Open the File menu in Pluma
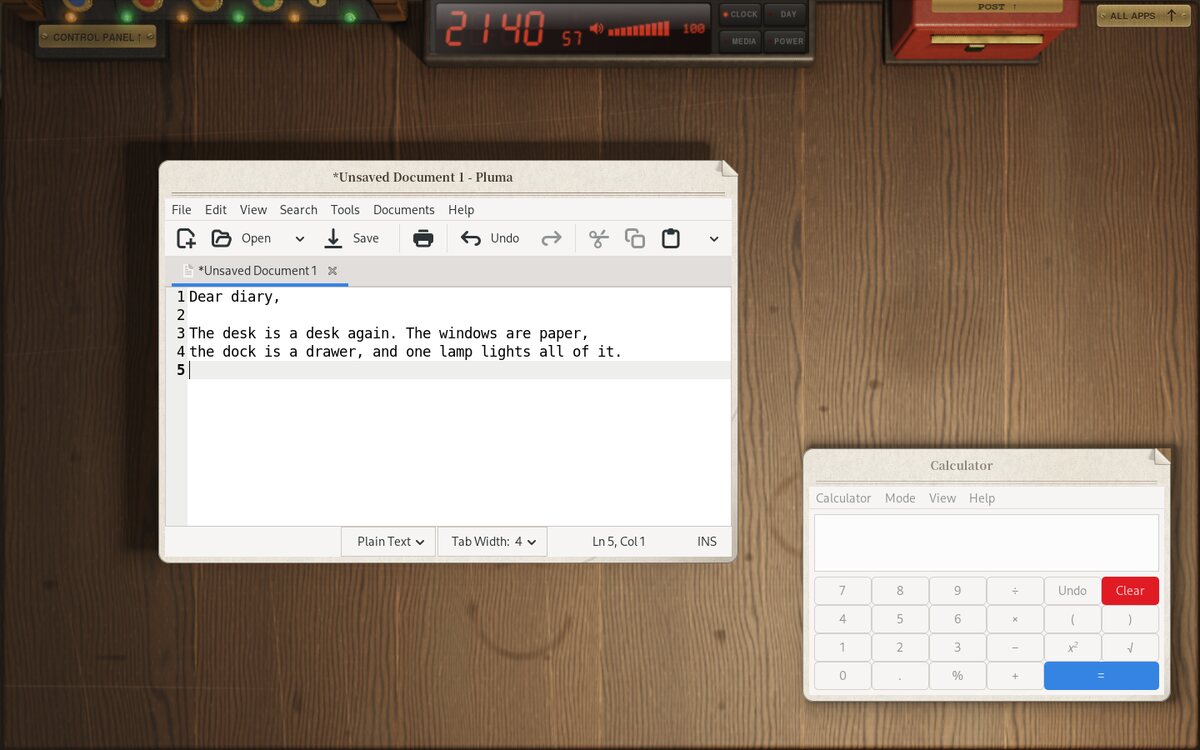This screenshot has width=1200, height=750. coord(181,210)
